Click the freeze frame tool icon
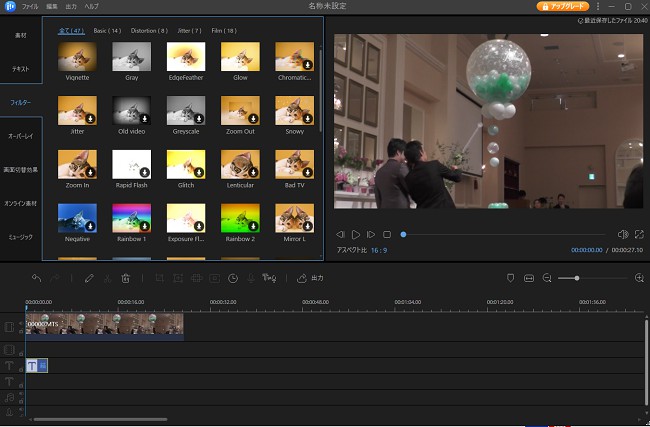 point(215,278)
